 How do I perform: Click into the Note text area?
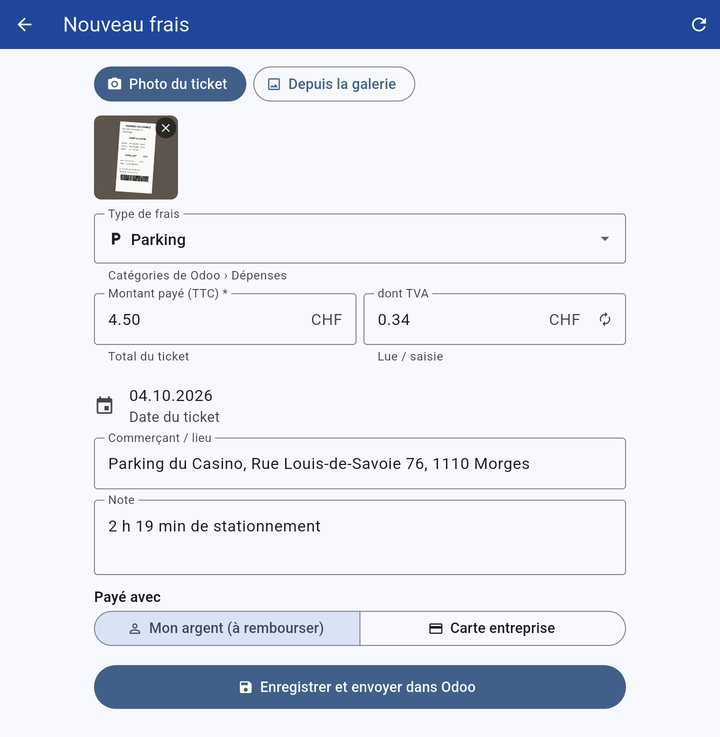point(360,537)
